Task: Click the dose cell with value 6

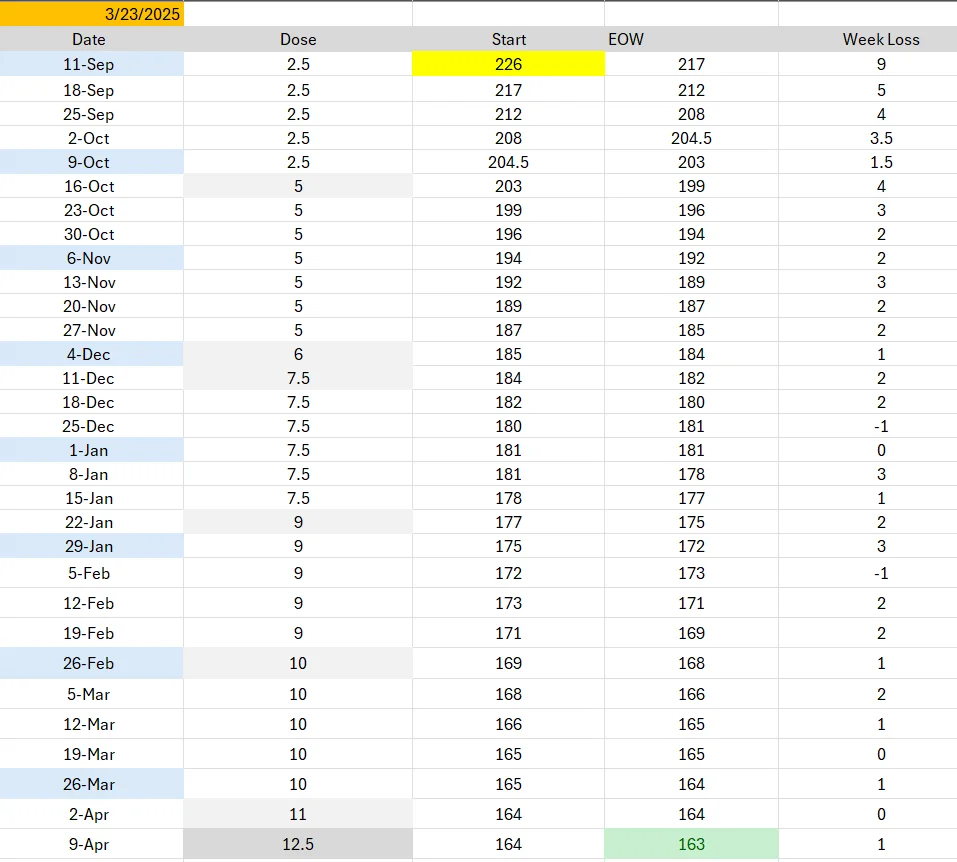Action: [x=298, y=354]
